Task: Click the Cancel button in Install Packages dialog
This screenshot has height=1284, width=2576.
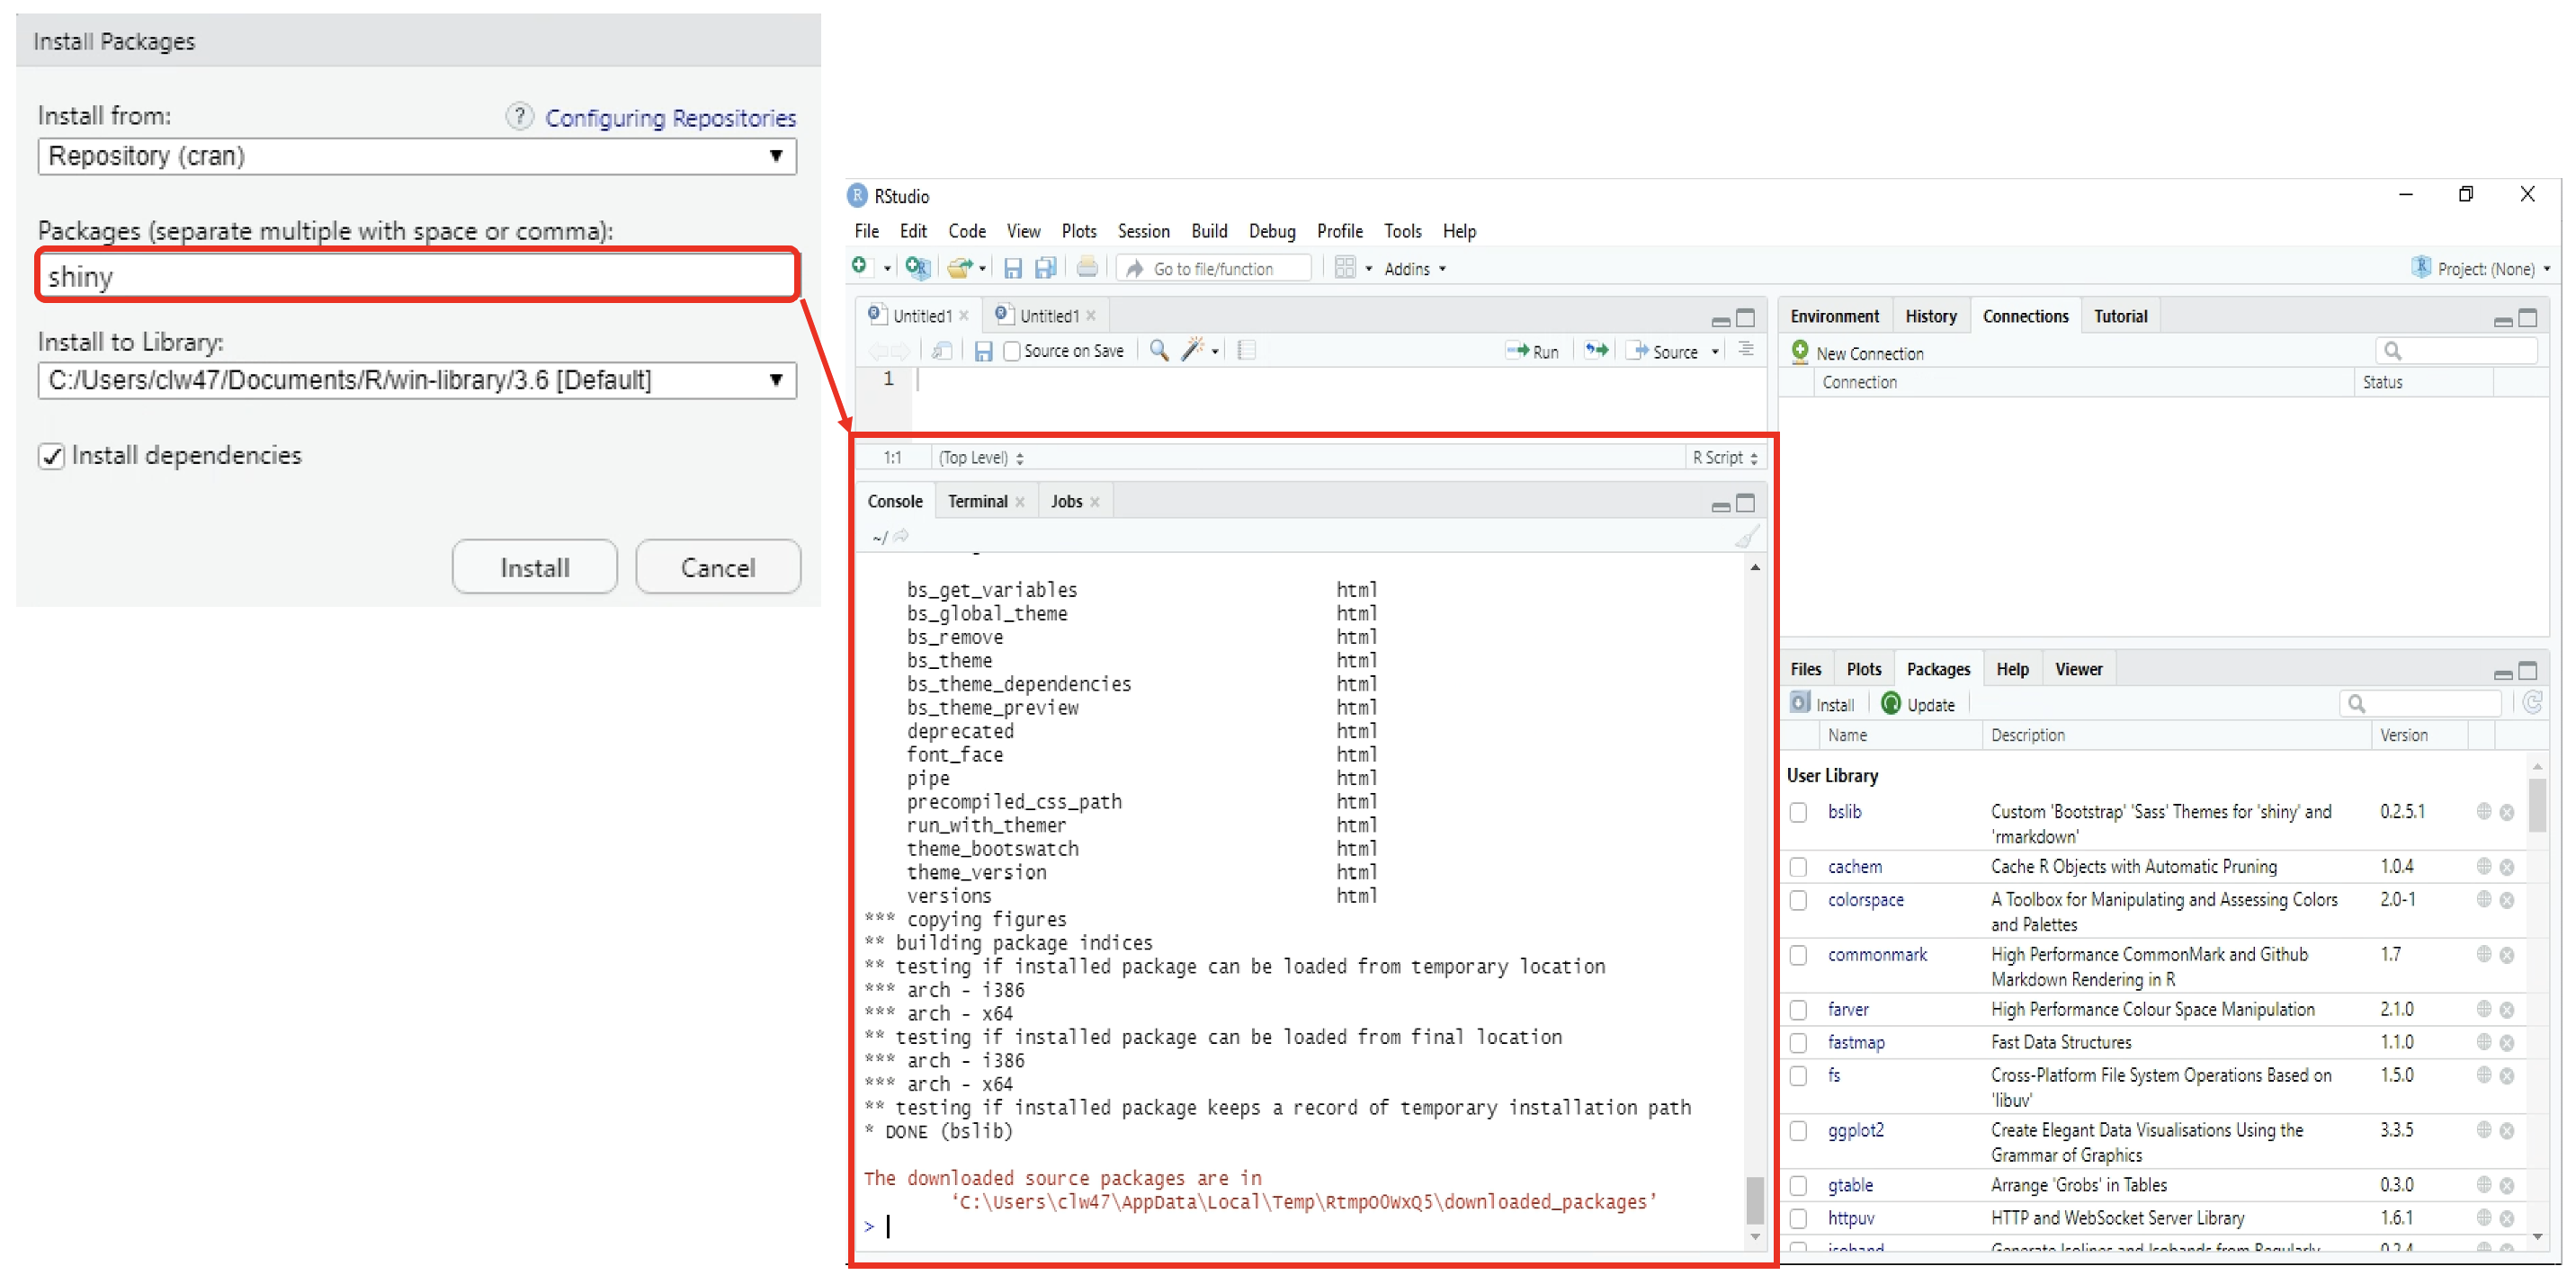Action: pyautogui.click(x=718, y=568)
